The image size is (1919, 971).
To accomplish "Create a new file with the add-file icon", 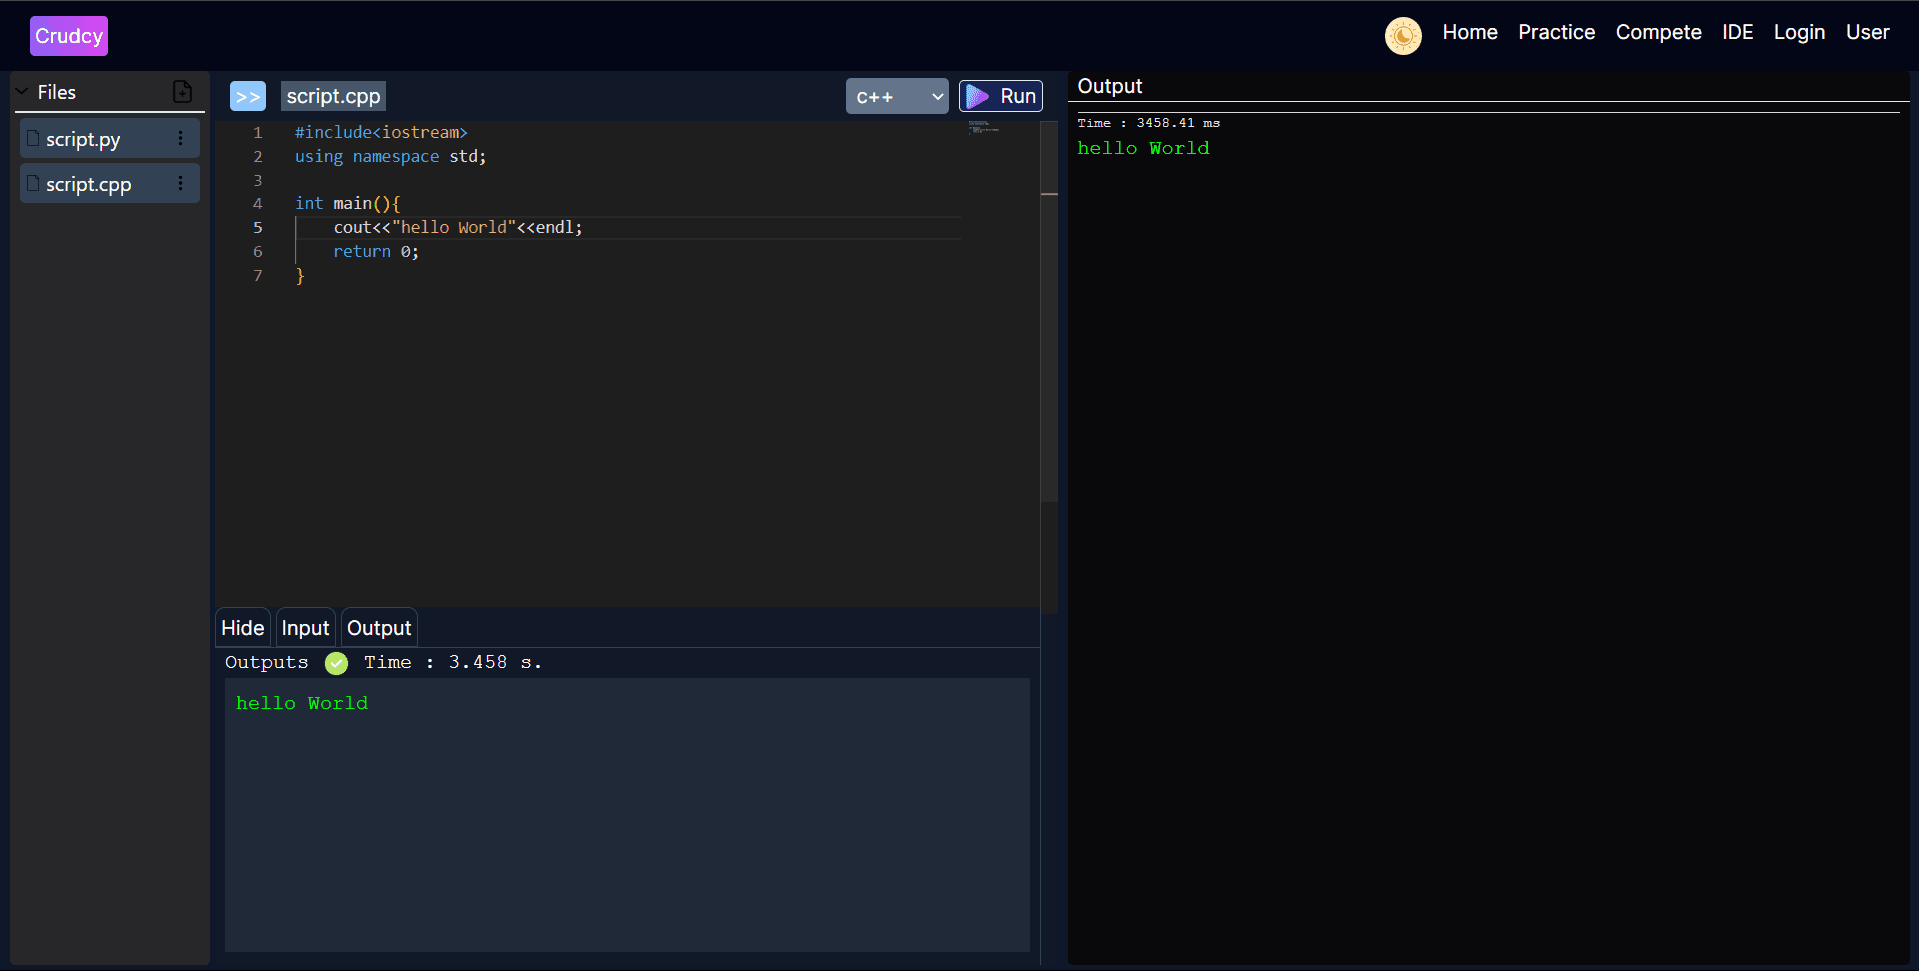I will 182,92.
